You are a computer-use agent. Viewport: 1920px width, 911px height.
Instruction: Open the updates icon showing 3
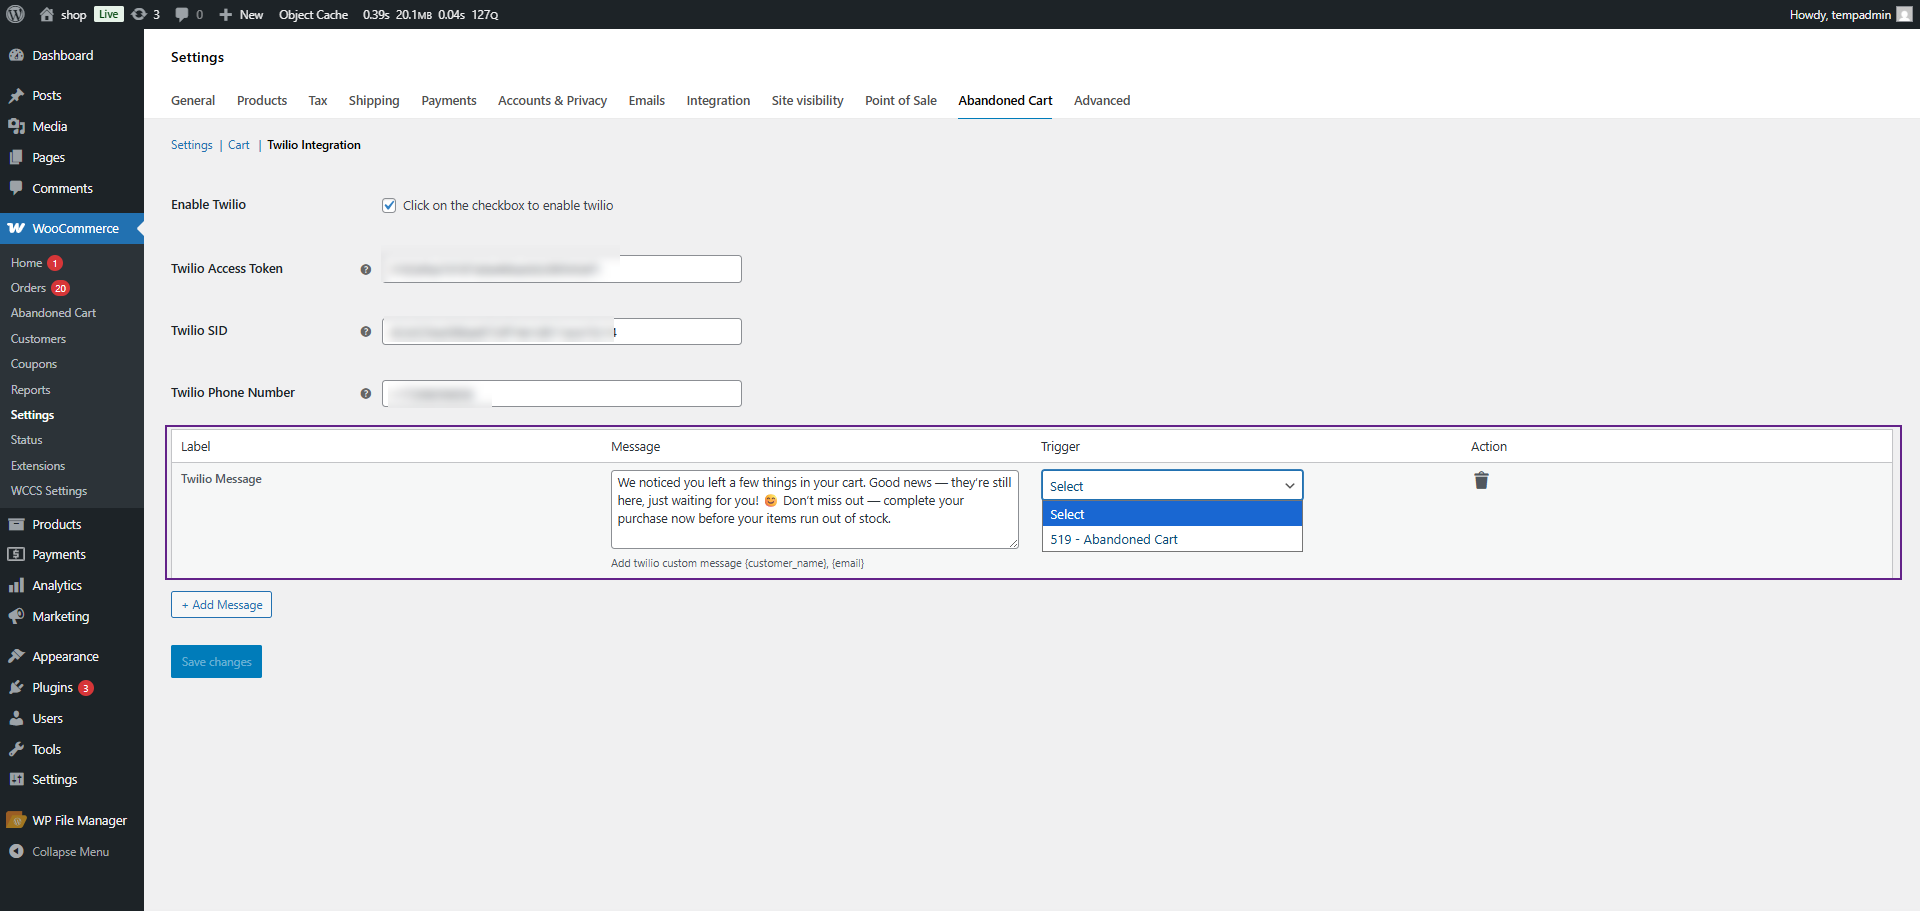point(139,14)
